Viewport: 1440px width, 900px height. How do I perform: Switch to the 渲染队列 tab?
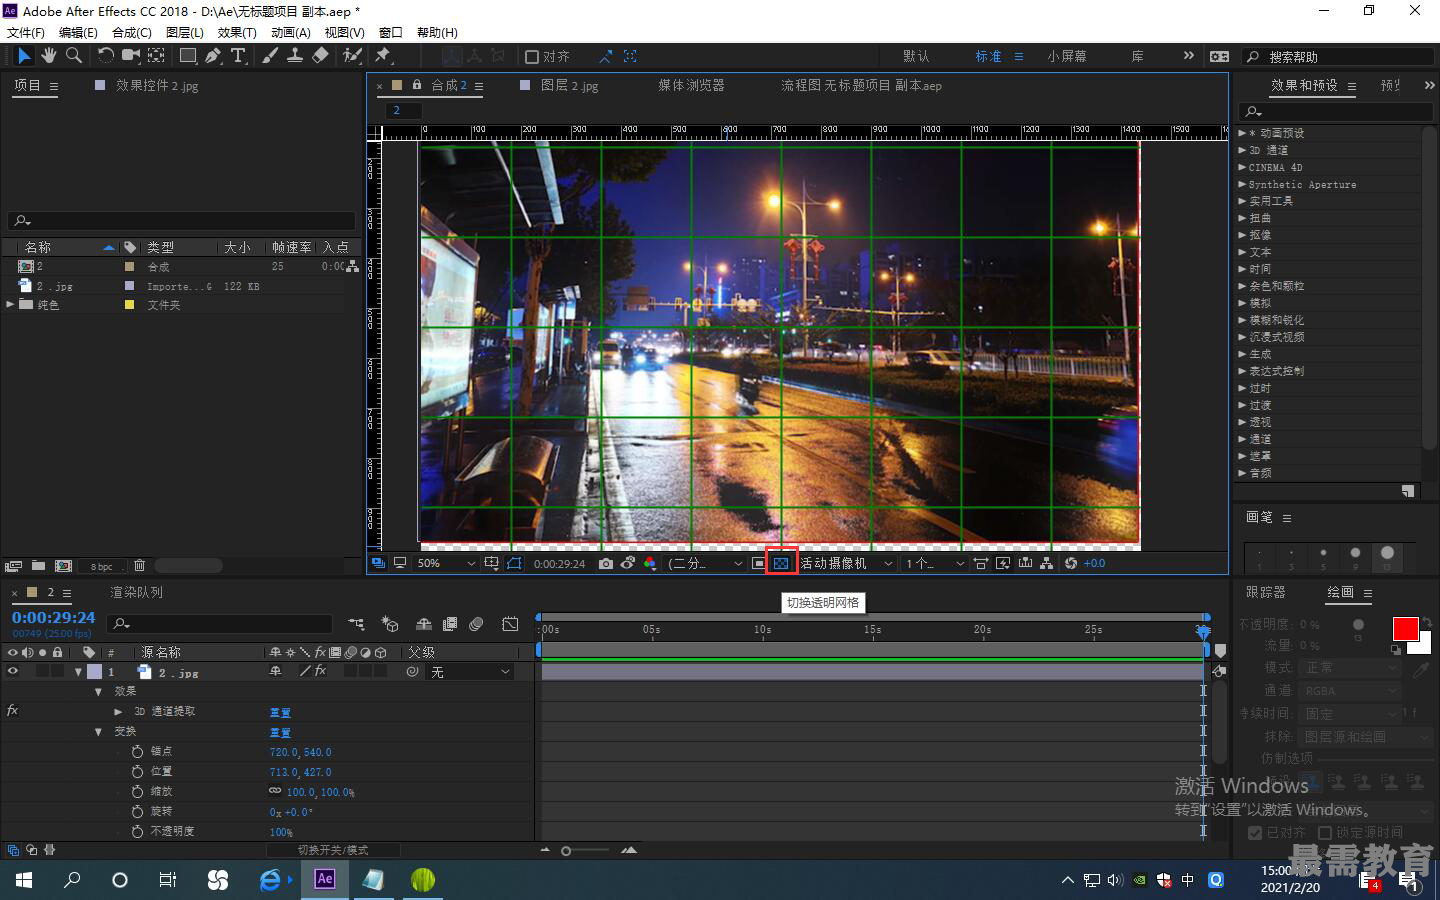(x=136, y=593)
